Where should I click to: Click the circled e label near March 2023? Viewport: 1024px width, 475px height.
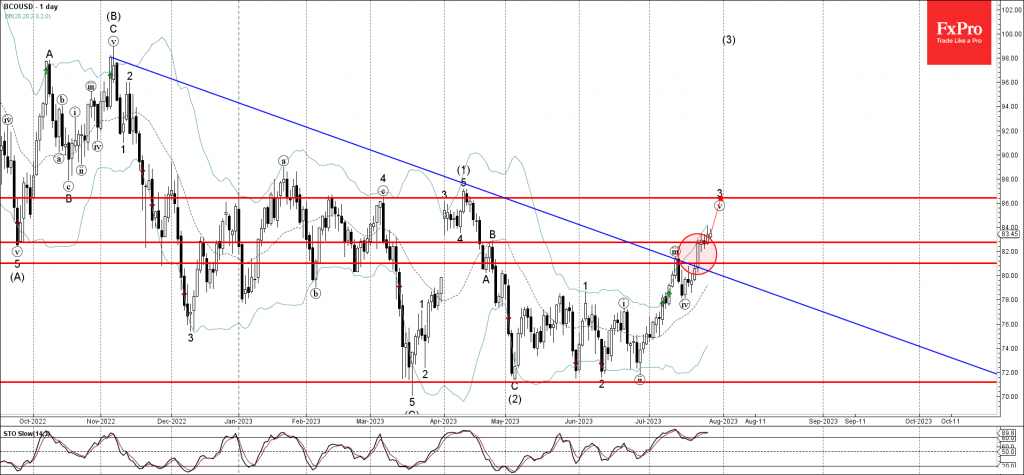point(382,191)
